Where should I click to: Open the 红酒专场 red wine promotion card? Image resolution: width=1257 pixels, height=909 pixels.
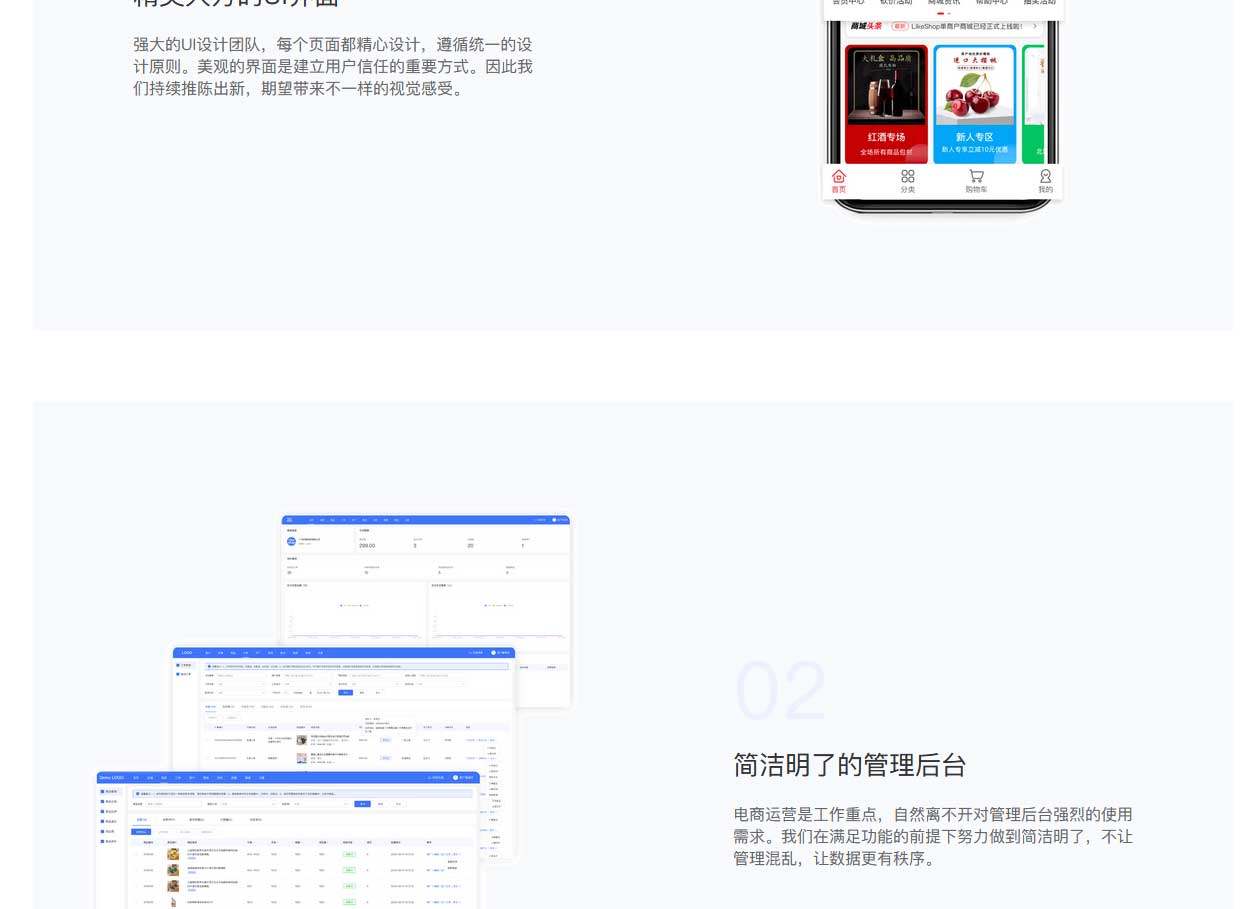[x=886, y=104]
